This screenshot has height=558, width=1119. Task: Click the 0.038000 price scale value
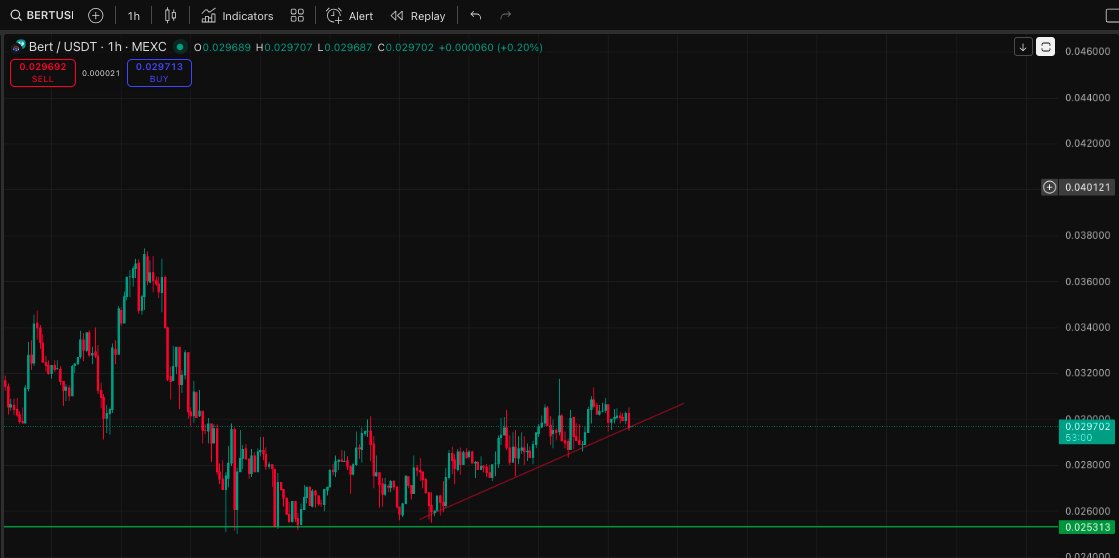1088,235
